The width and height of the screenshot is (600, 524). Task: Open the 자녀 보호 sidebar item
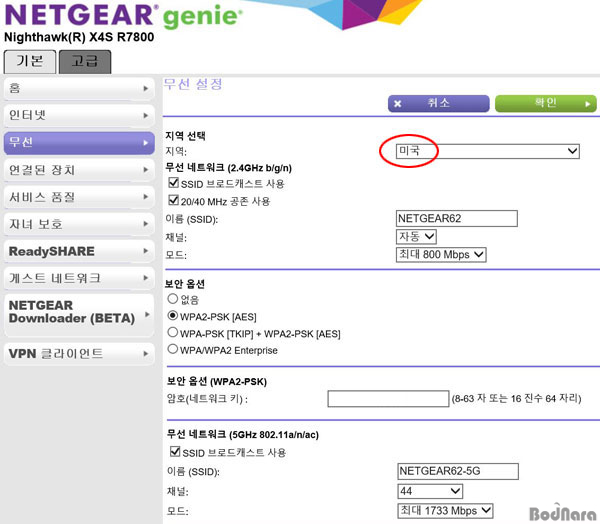point(79,224)
